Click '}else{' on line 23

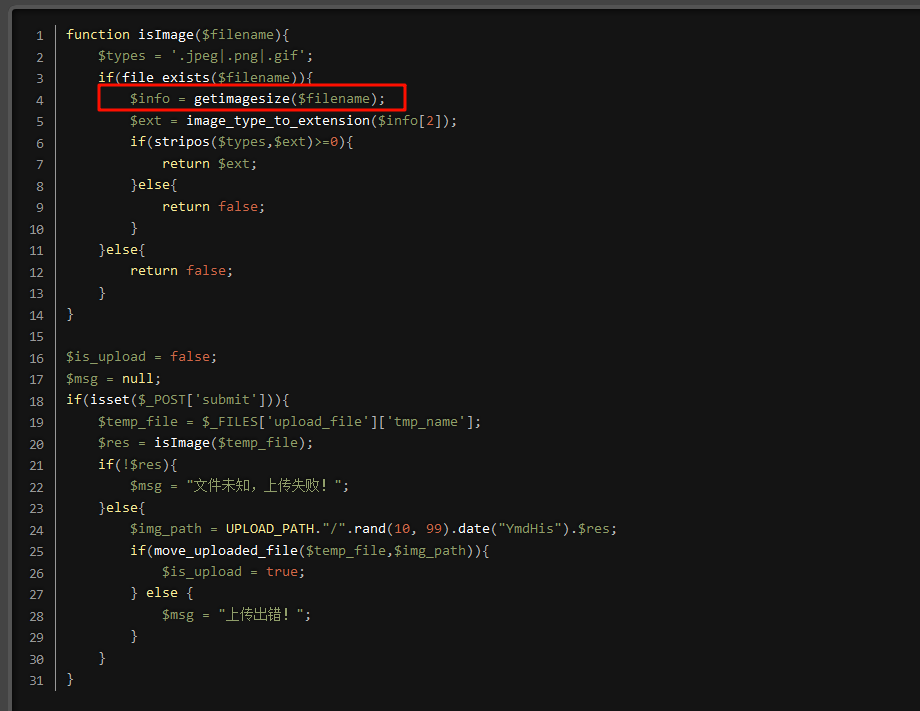coord(121,507)
